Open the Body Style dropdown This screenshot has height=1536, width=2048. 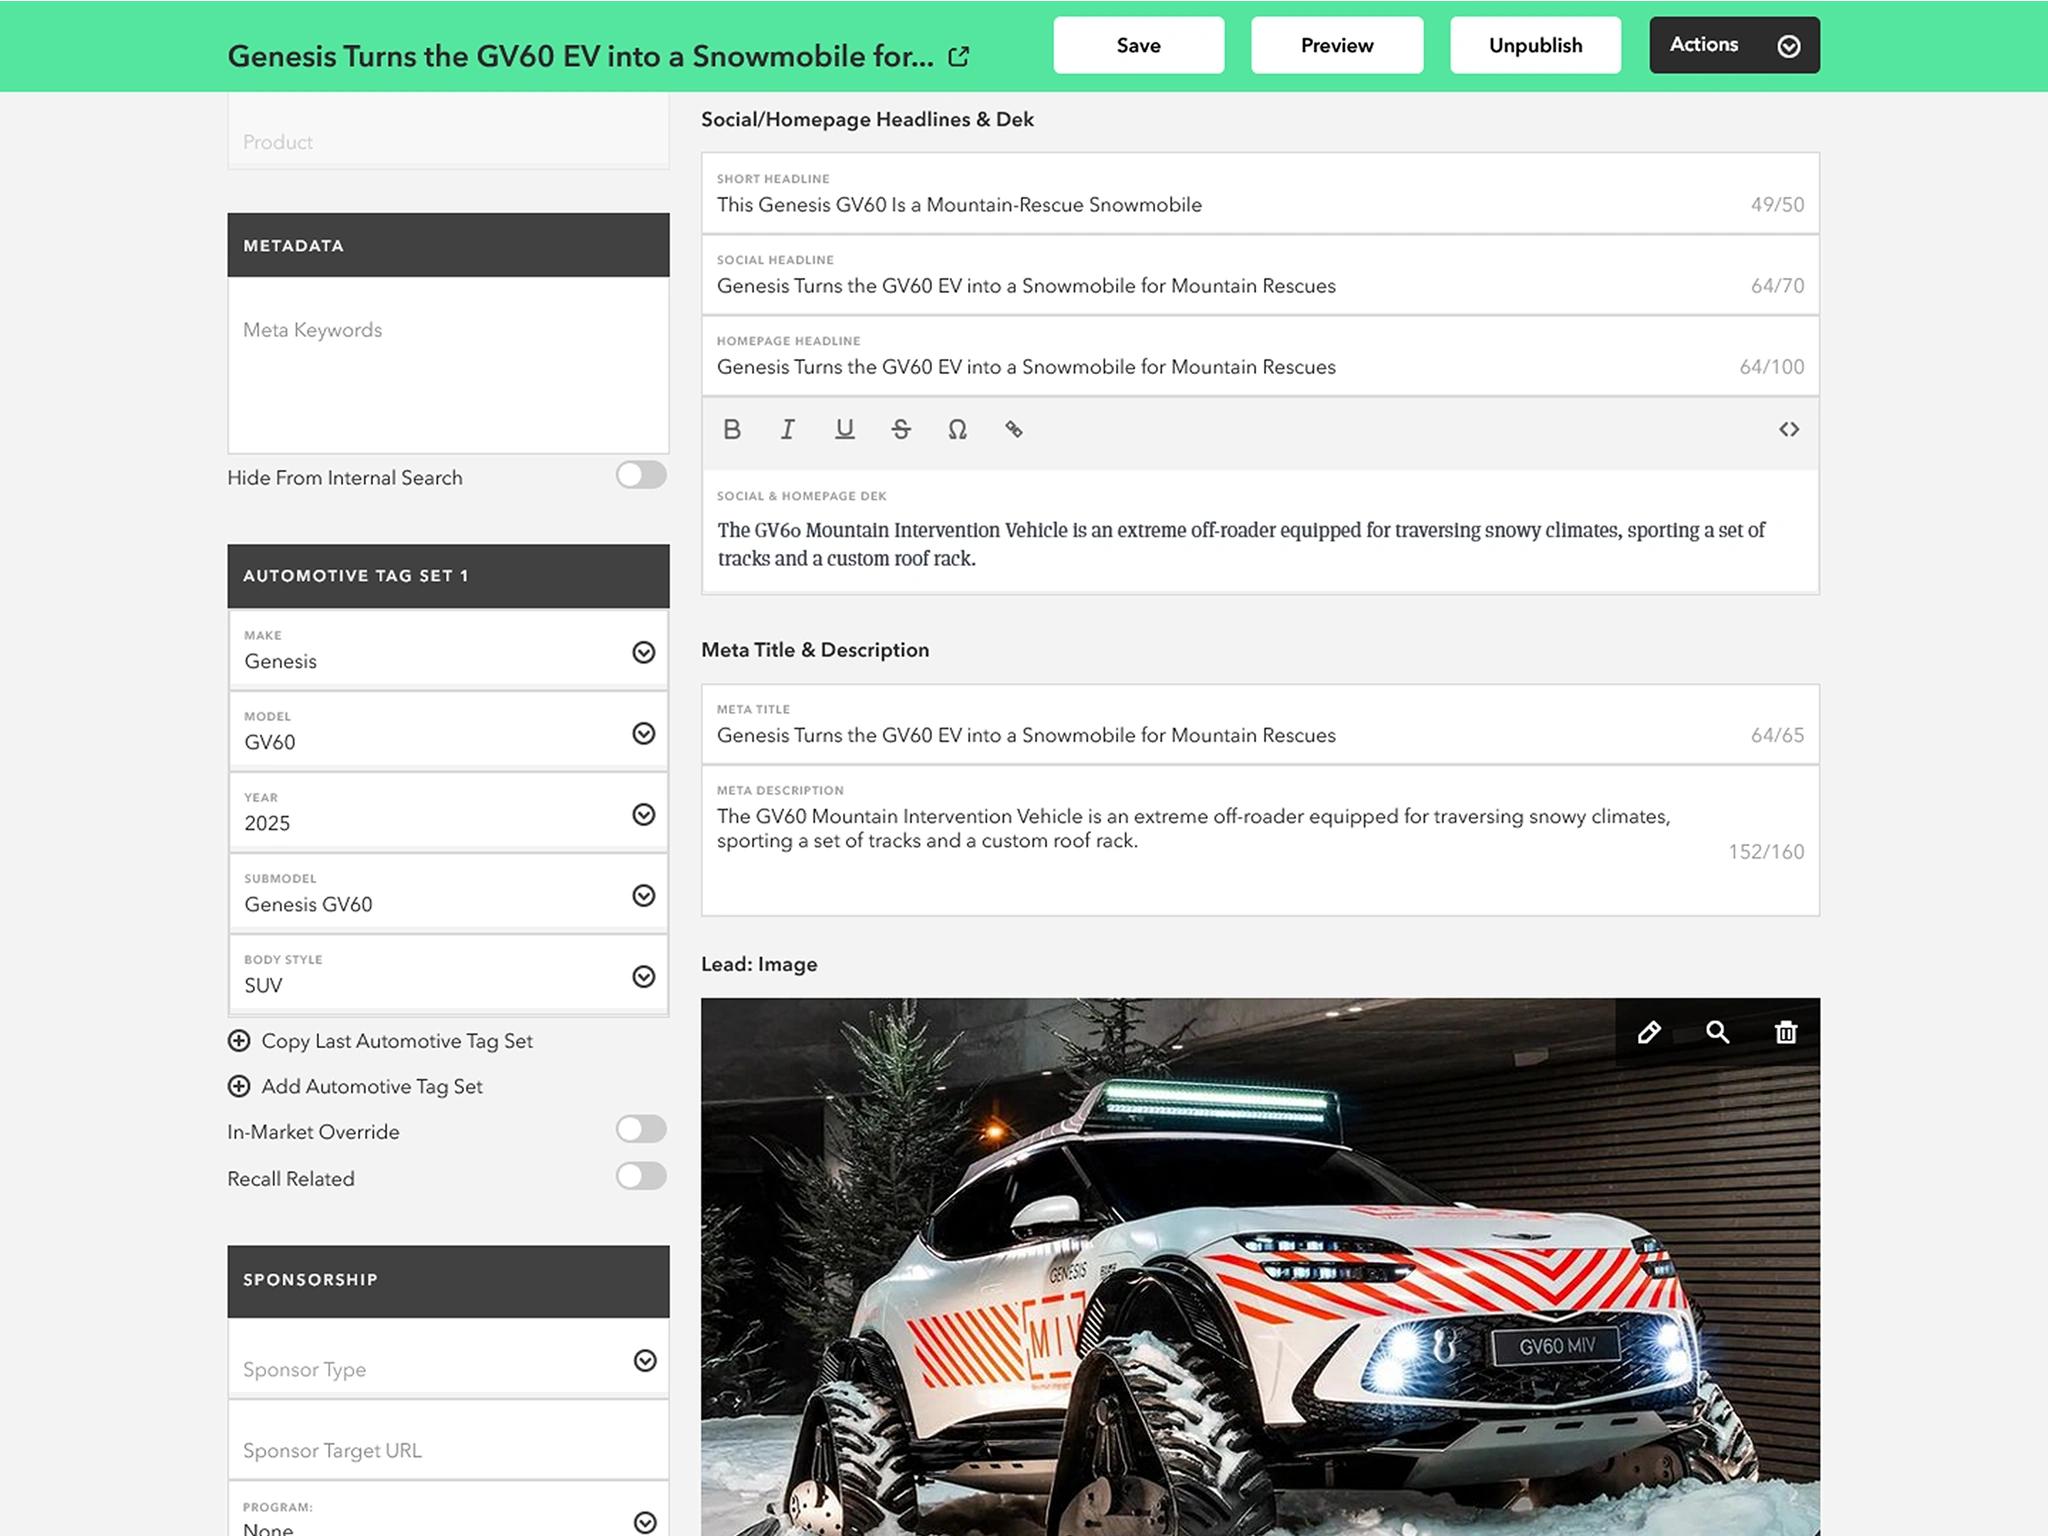pyautogui.click(x=644, y=976)
